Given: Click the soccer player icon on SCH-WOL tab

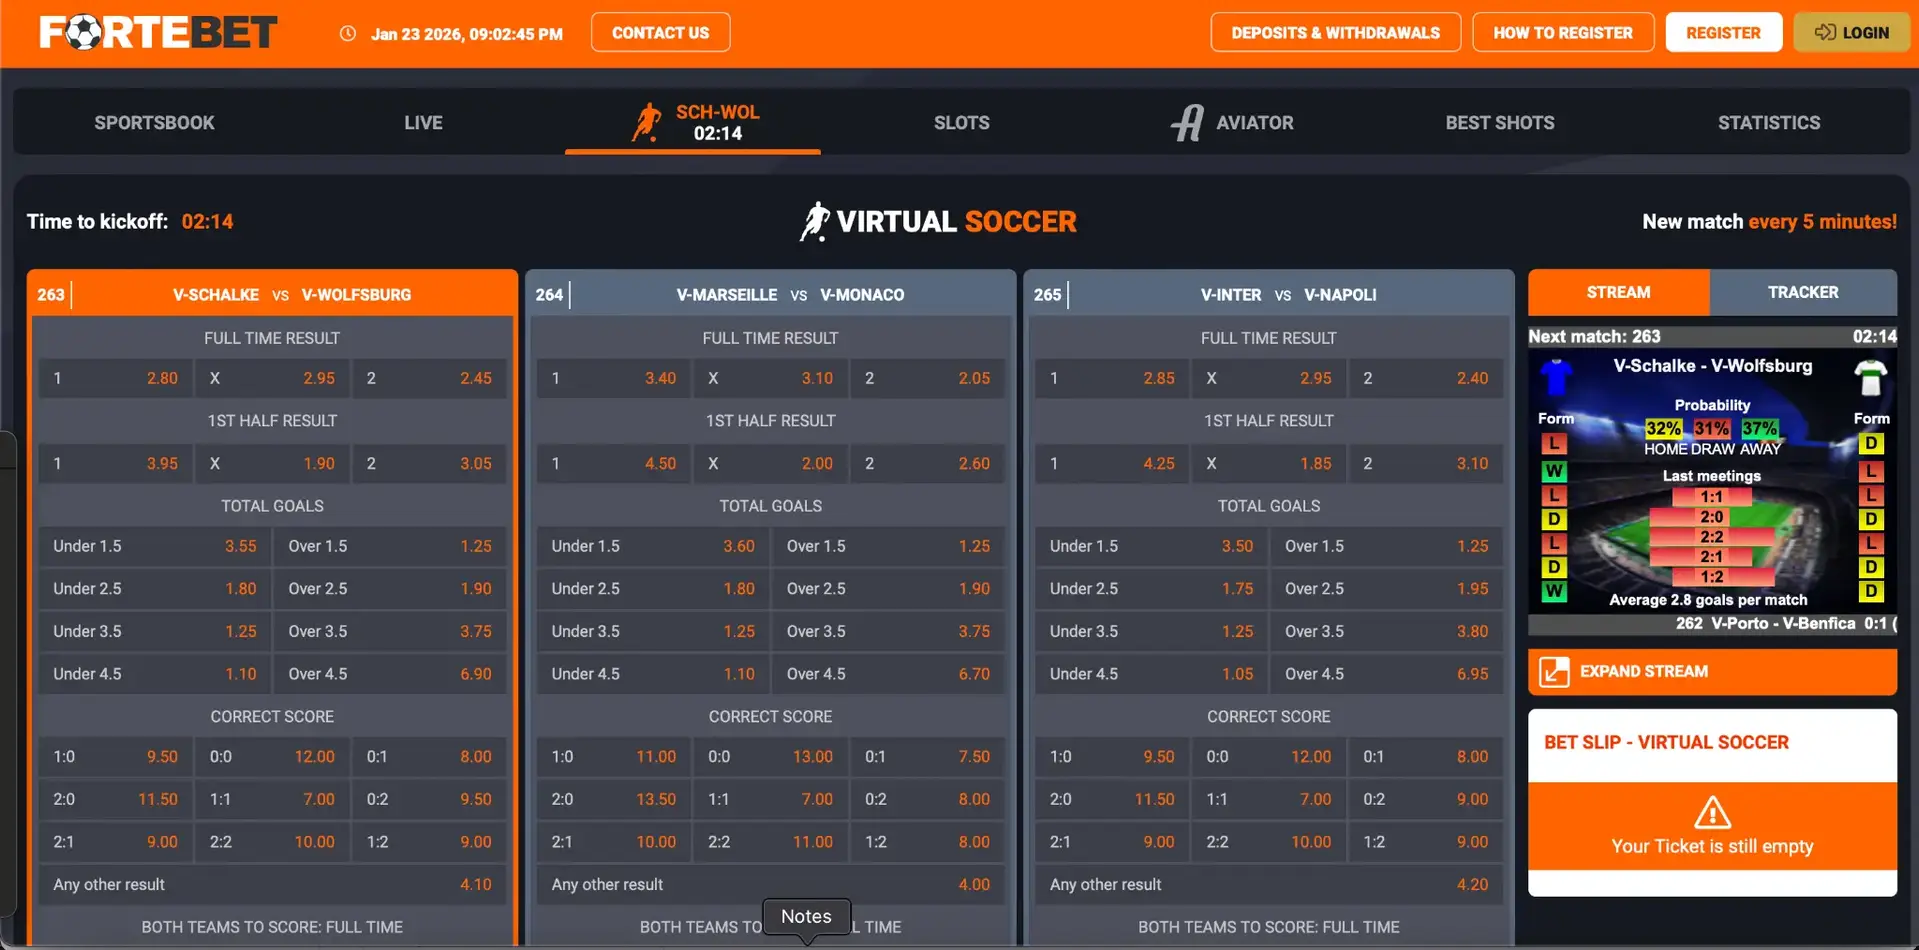Looking at the screenshot, I should coord(647,121).
